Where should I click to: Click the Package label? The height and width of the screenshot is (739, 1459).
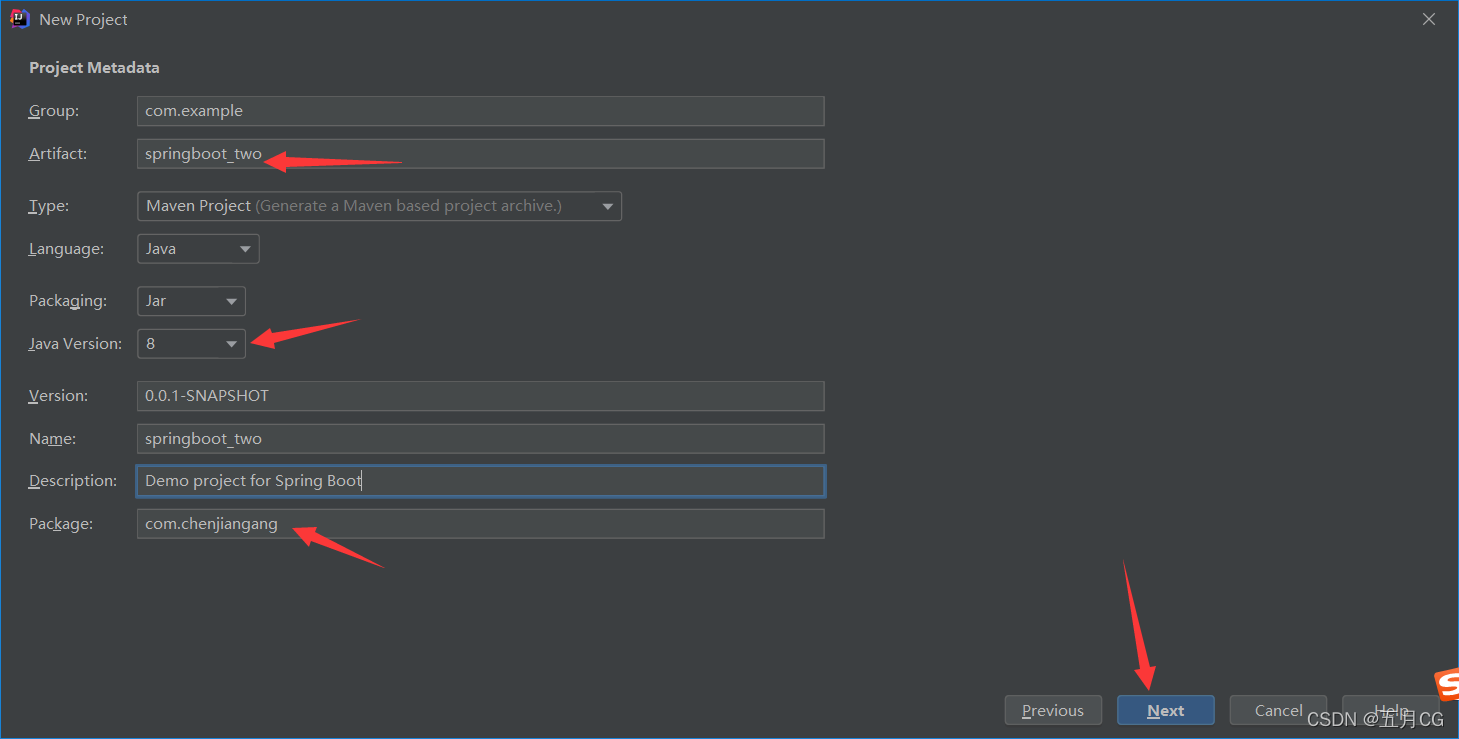[x=61, y=524]
